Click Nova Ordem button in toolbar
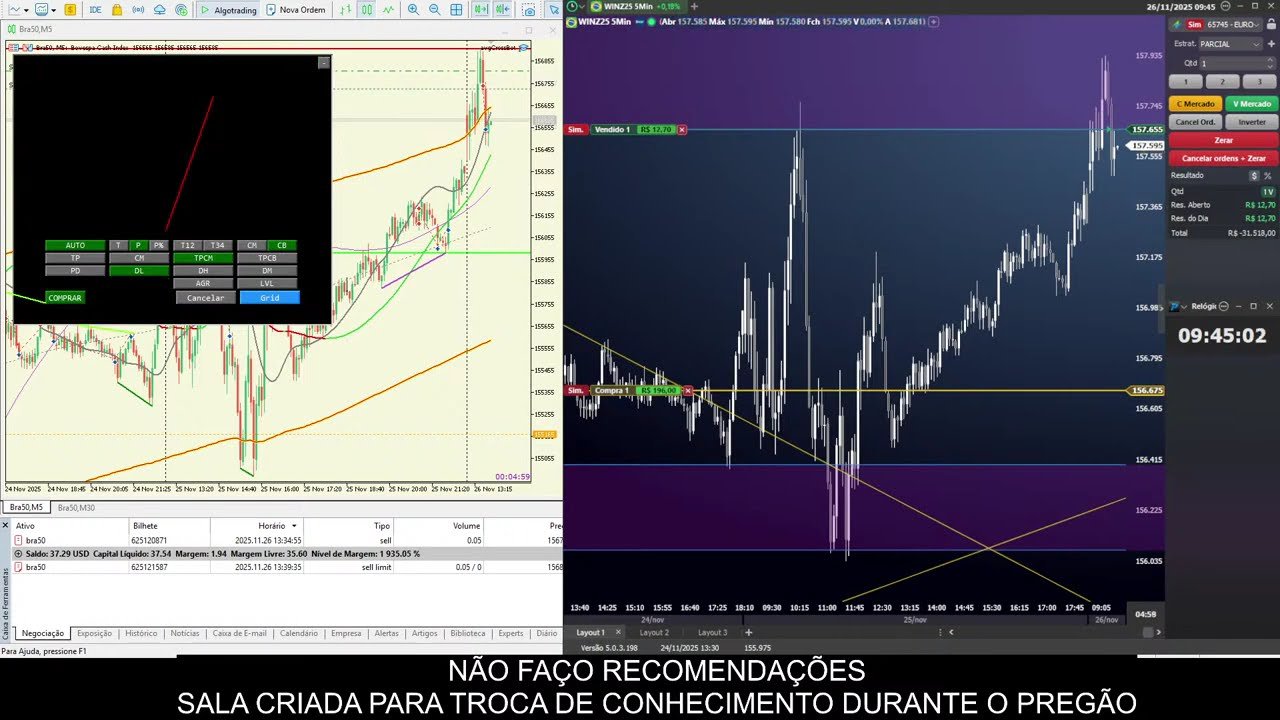 pyautogui.click(x=297, y=9)
